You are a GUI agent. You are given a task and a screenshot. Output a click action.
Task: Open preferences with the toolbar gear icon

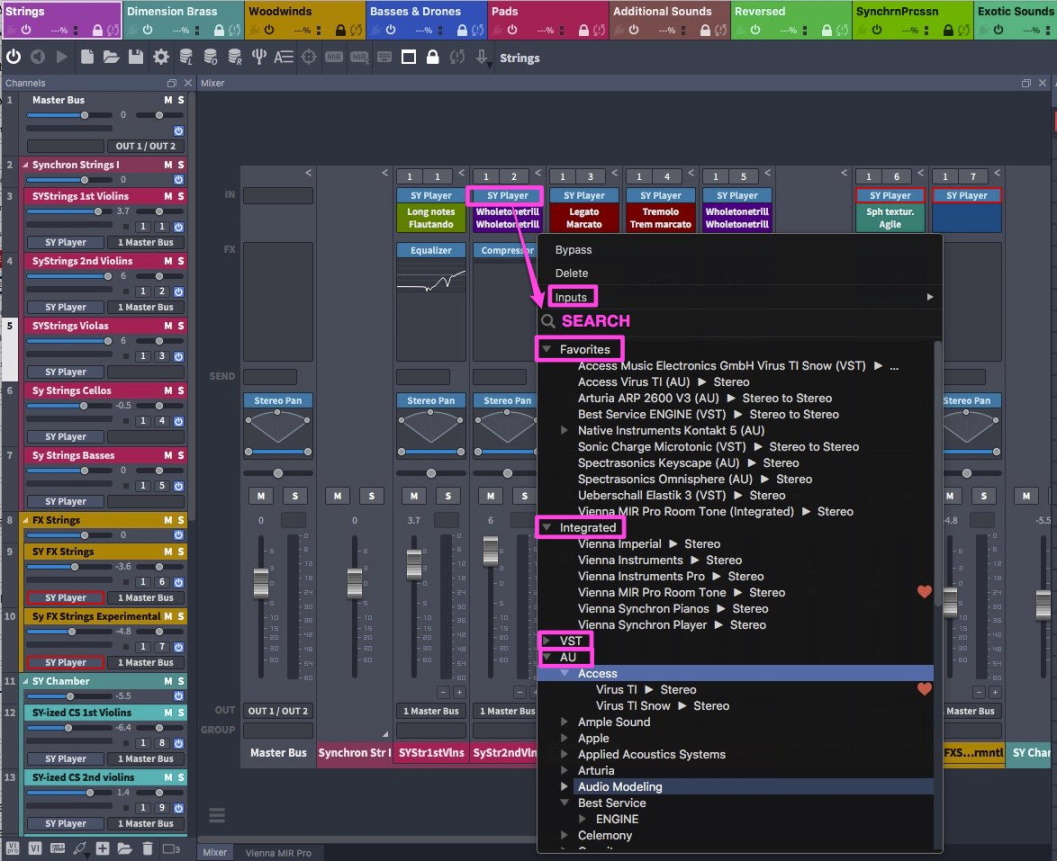point(160,57)
